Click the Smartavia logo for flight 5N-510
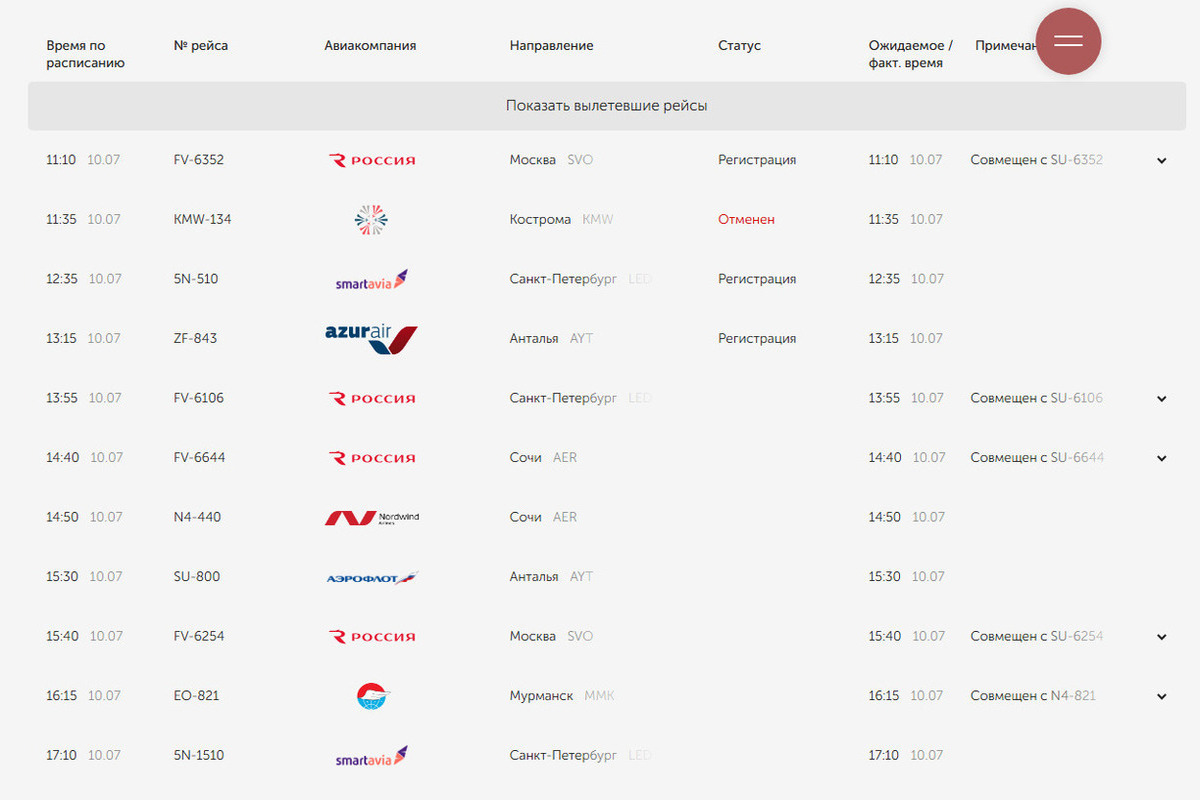Screen dimensions: 1200x800 372,280
